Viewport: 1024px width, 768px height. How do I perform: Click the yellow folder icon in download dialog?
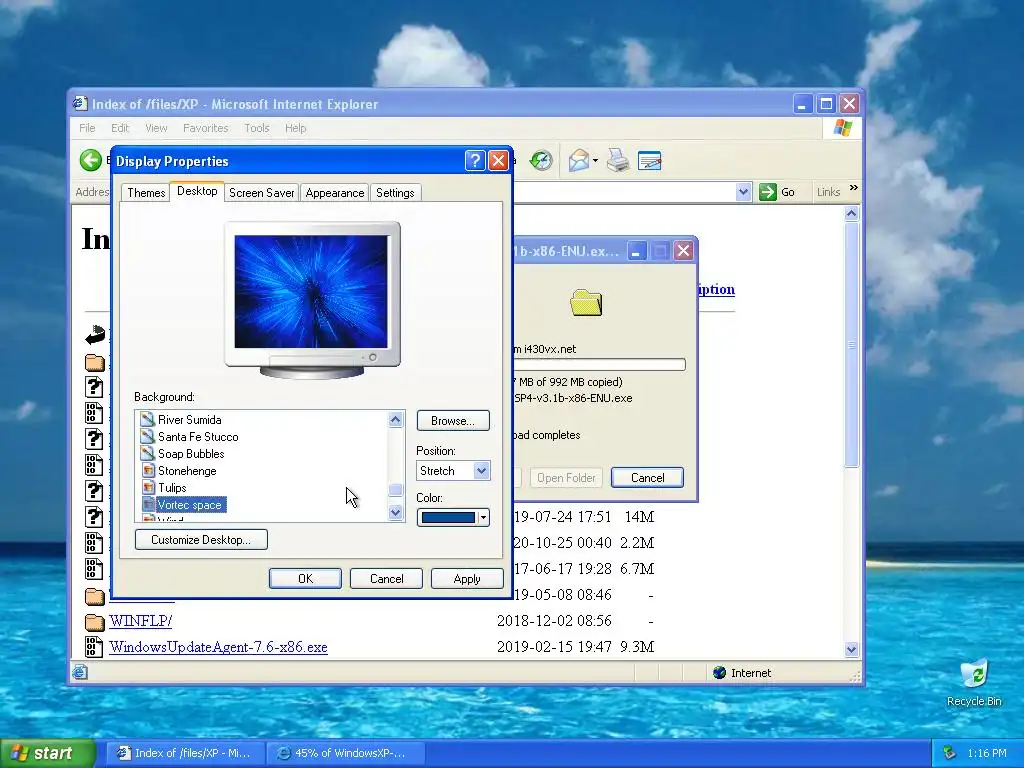coord(586,302)
